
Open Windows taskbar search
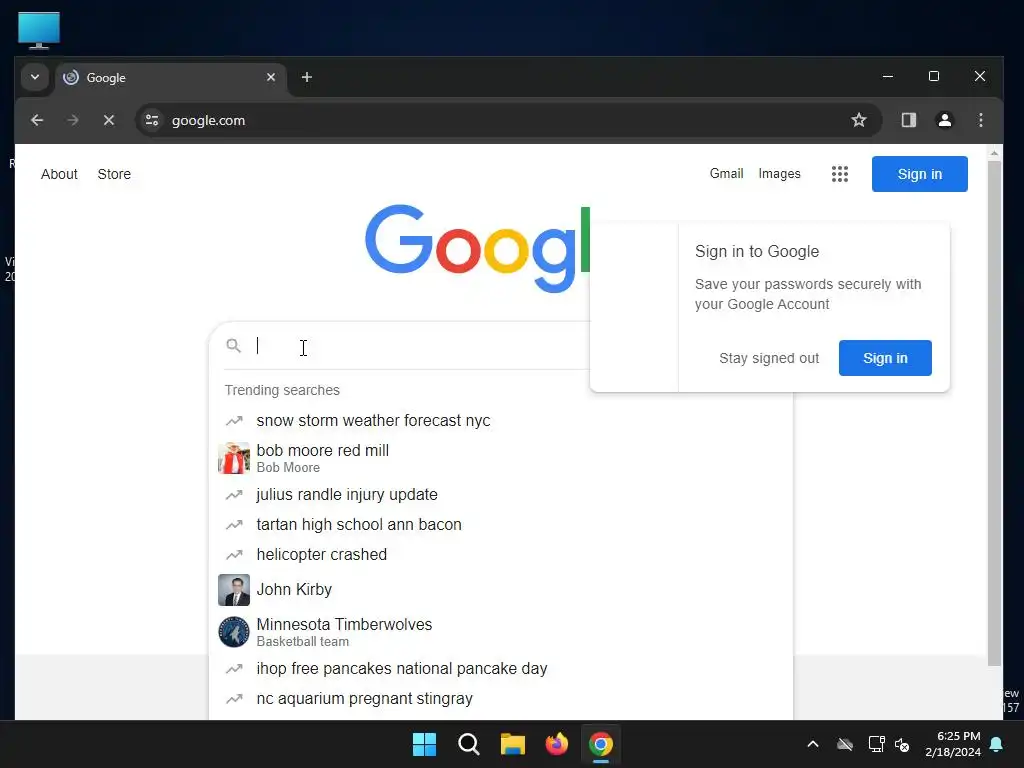pos(469,744)
